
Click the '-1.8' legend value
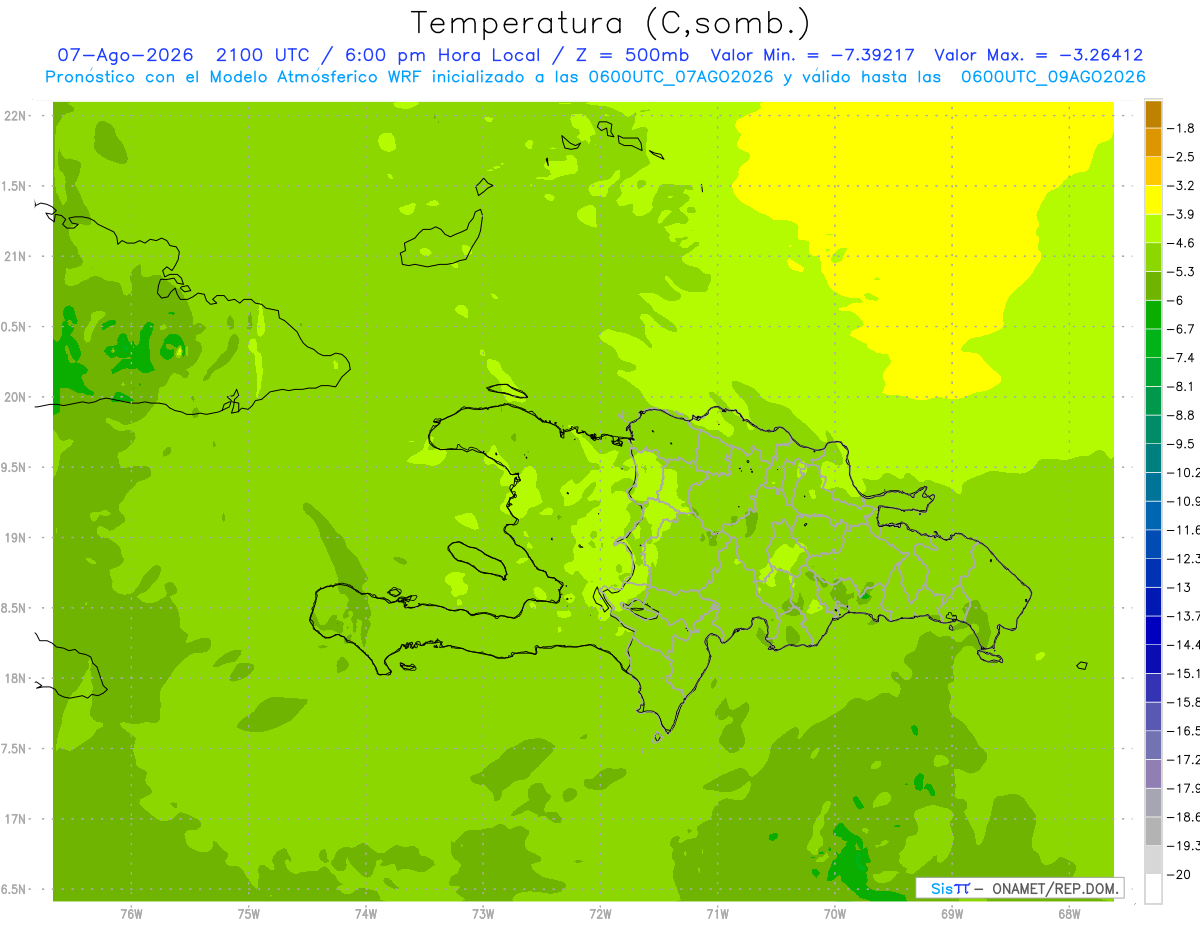pyautogui.click(x=1183, y=128)
